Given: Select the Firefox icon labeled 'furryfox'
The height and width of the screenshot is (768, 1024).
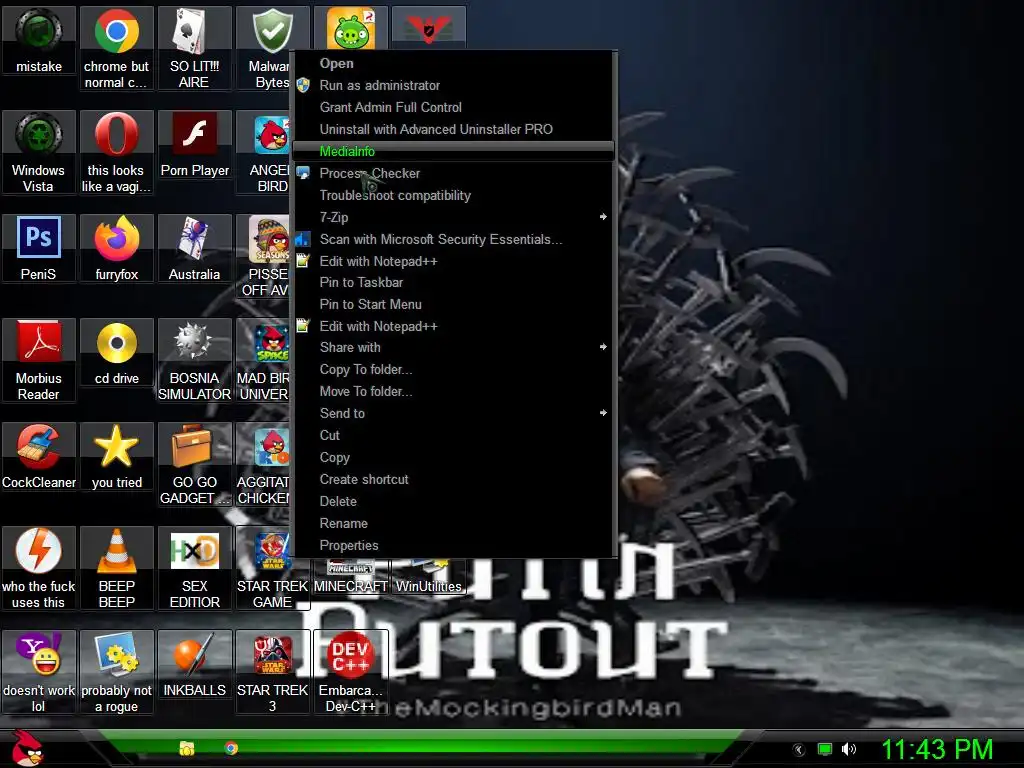Looking at the screenshot, I should [116, 248].
